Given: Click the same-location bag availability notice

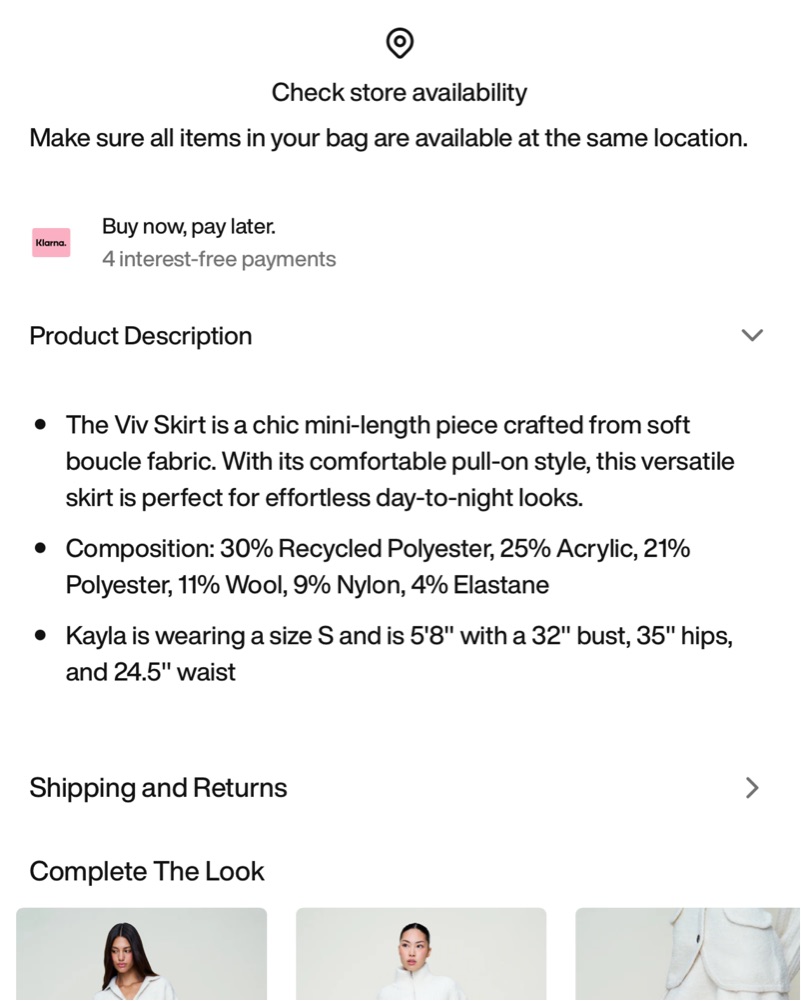Looking at the screenshot, I should (x=389, y=138).
